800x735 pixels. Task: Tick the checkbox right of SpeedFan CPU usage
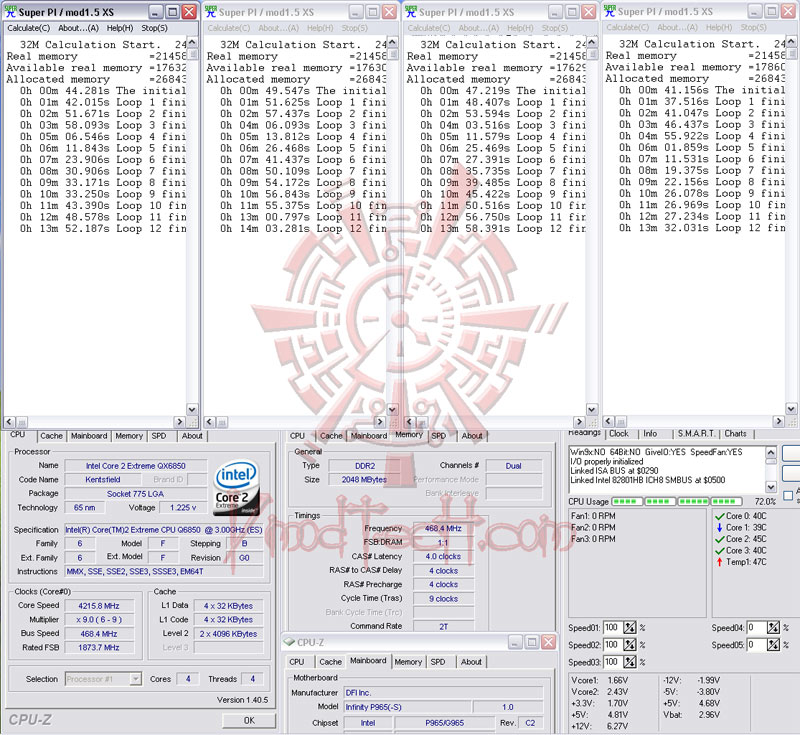pos(788,495)
